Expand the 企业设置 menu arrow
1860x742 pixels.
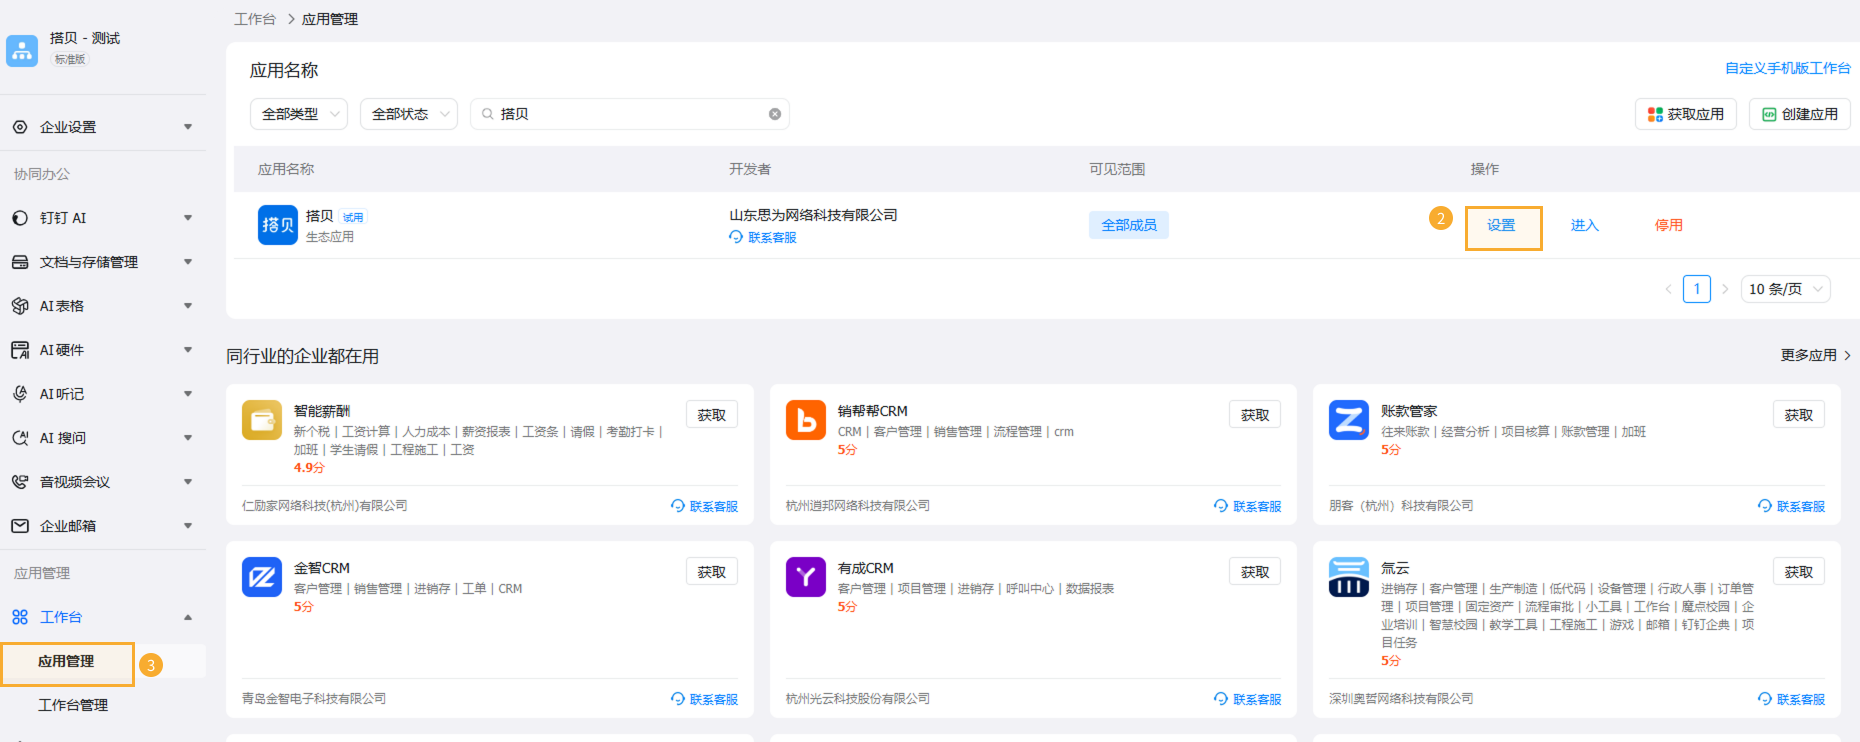click(188, 127)
